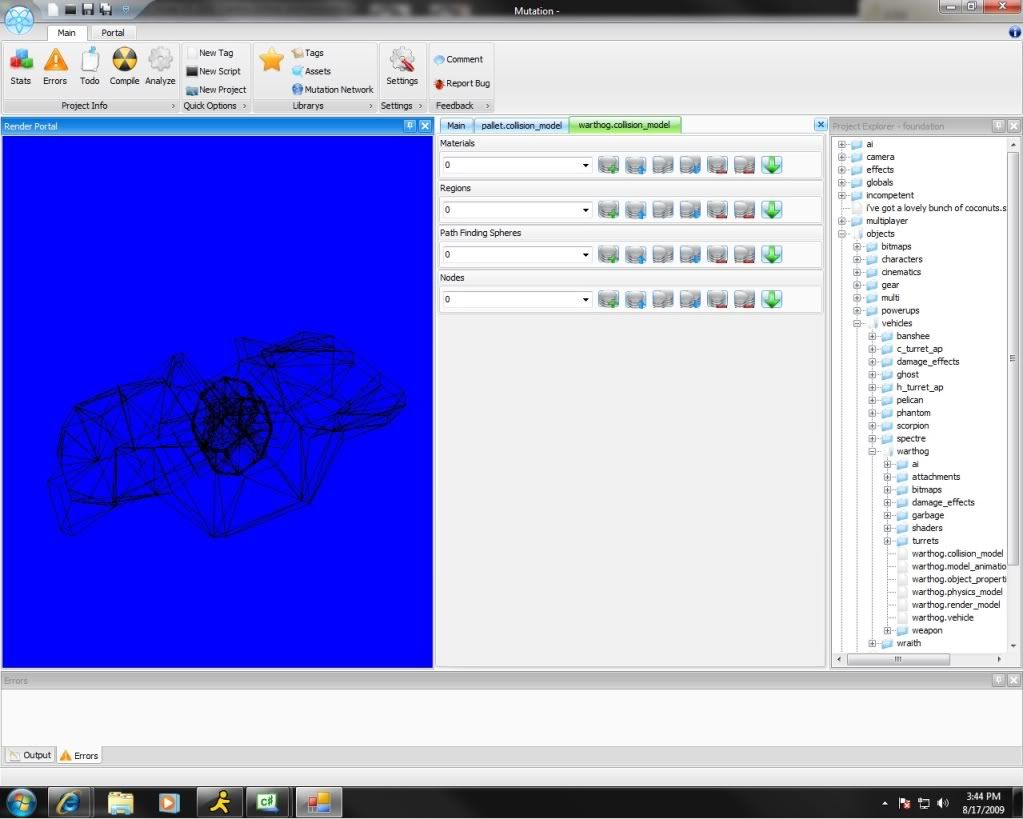Select warthog.vehicle in Project Explorer tree
Viewport: 1023px width, 819px height.
942,618
